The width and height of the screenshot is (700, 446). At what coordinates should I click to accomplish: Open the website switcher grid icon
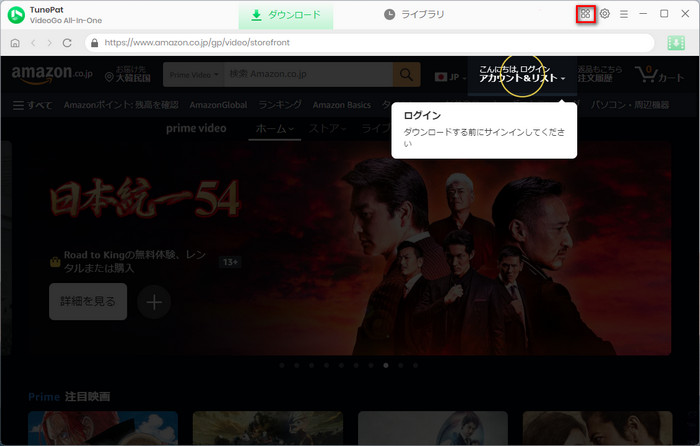point(585,14)
